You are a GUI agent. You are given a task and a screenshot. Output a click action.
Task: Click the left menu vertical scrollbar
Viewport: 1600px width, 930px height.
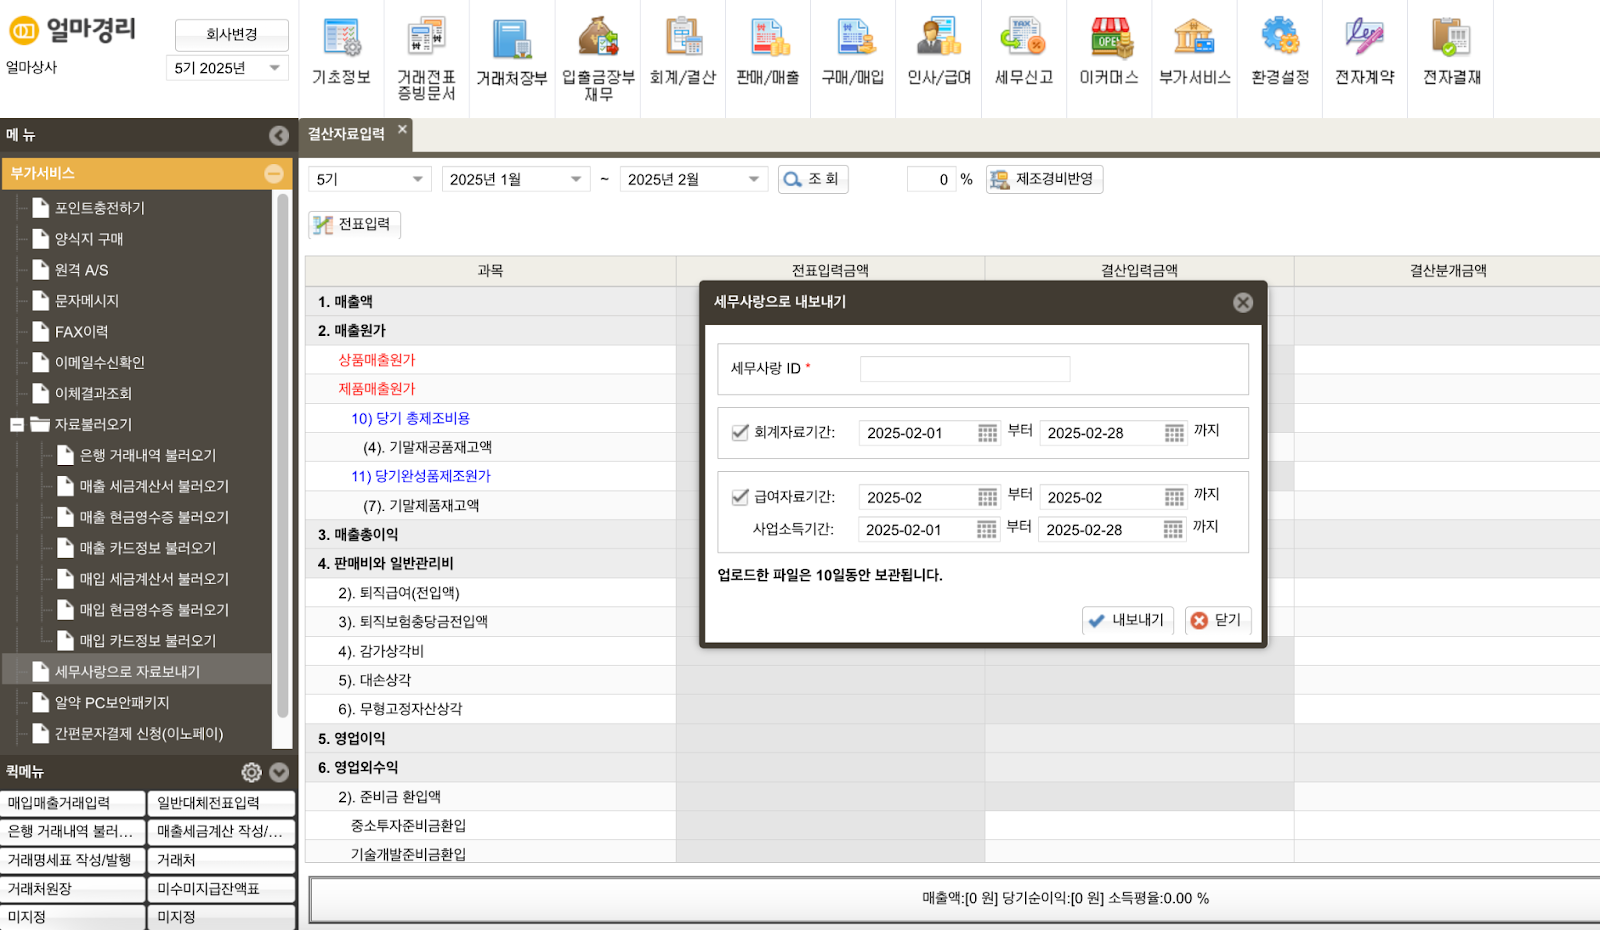283,456
